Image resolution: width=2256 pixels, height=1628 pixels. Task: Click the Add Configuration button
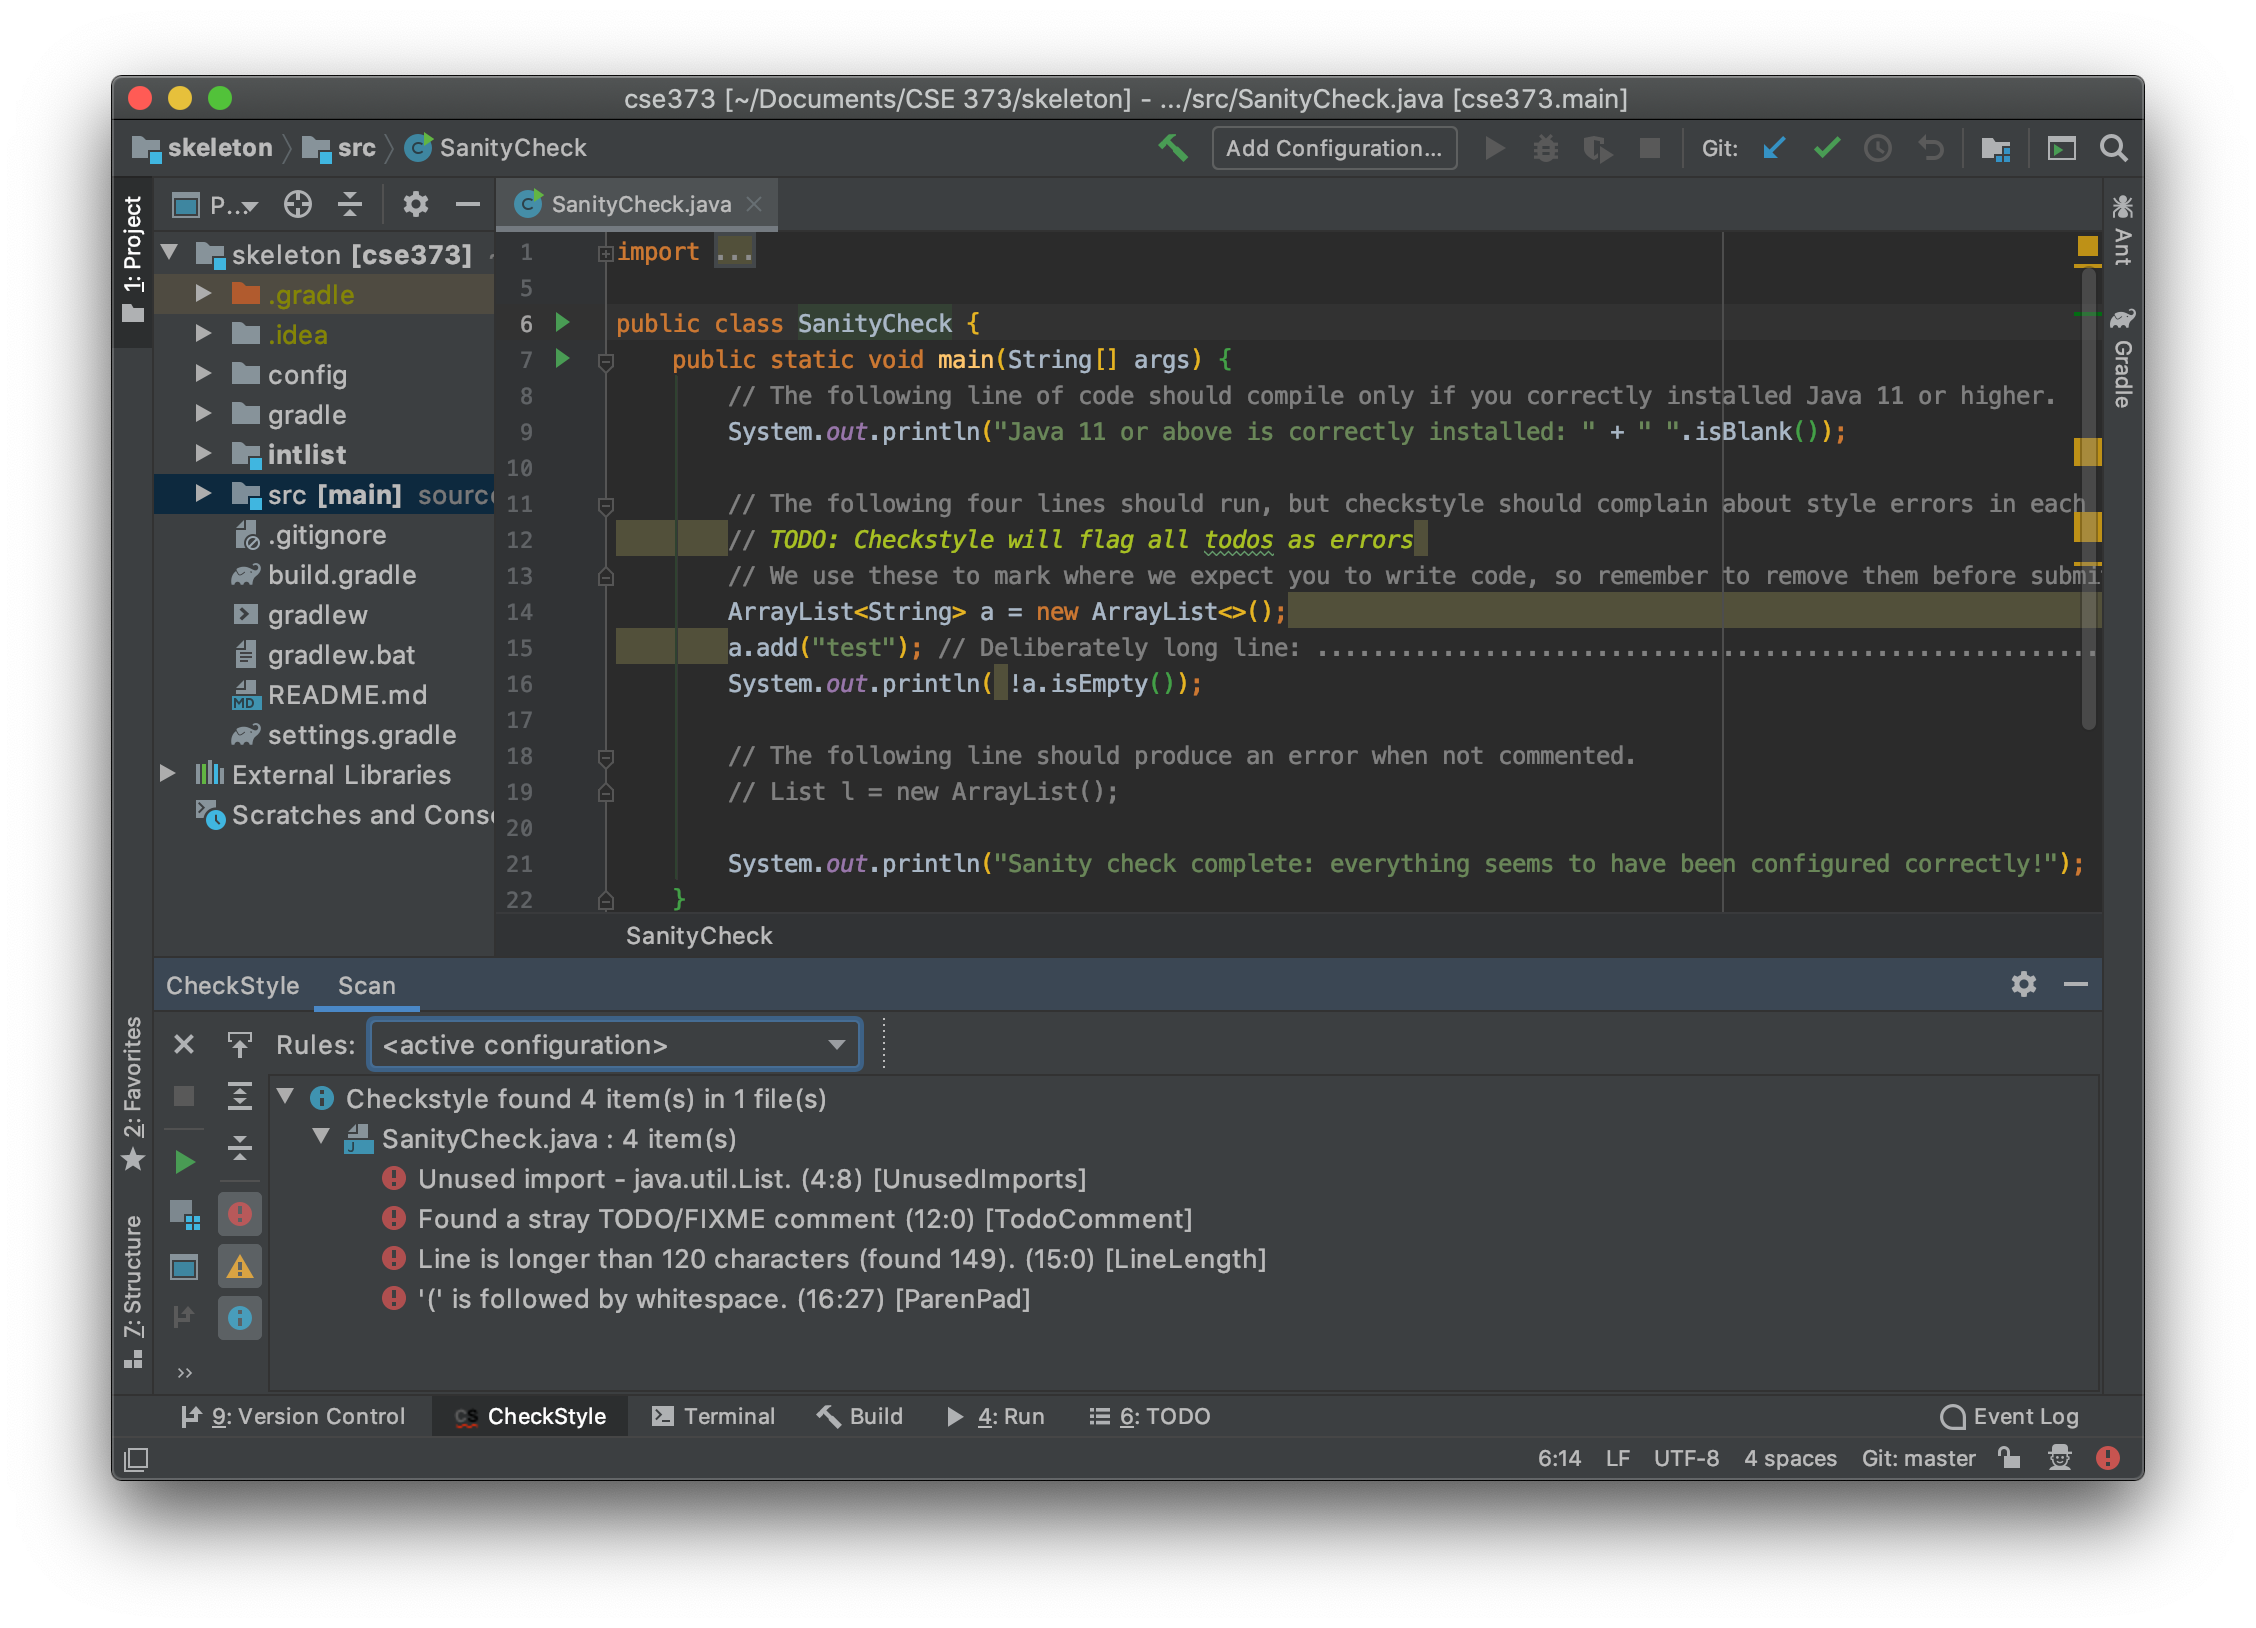[x=1334, y=147]
